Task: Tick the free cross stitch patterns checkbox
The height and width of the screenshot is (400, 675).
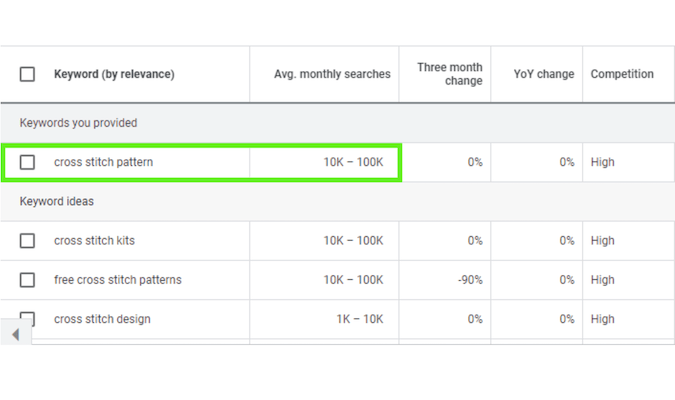Action: (x=27, y=280)
